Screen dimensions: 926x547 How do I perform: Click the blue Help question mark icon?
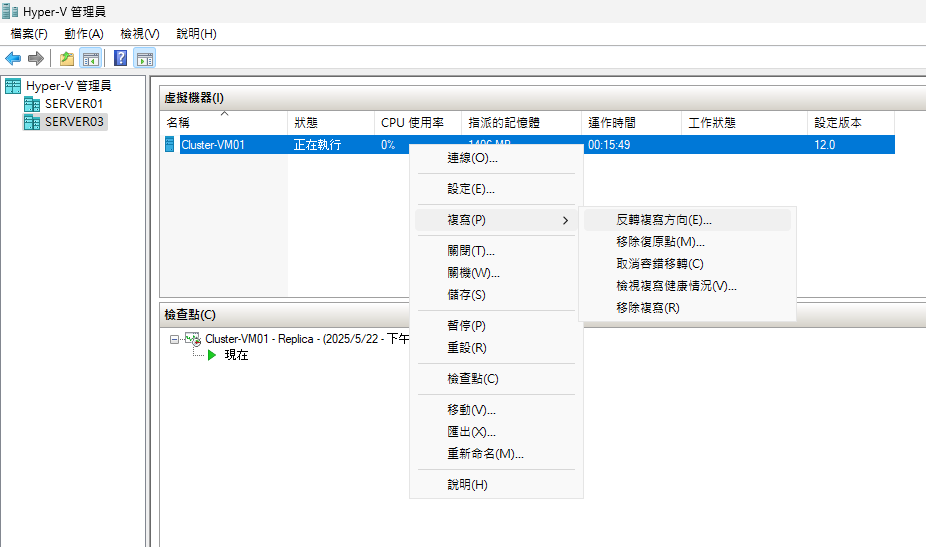pos(121,58)
